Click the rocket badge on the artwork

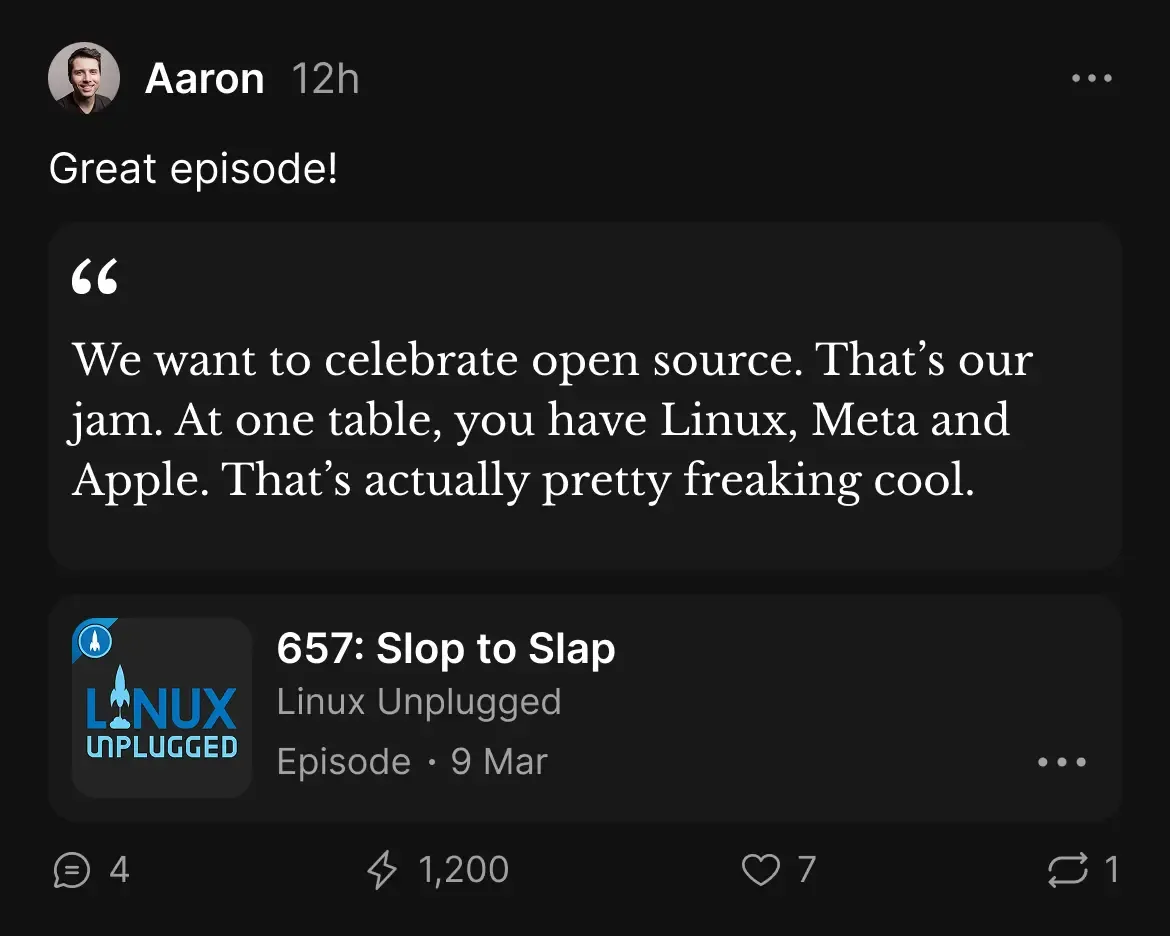point(95,639)
